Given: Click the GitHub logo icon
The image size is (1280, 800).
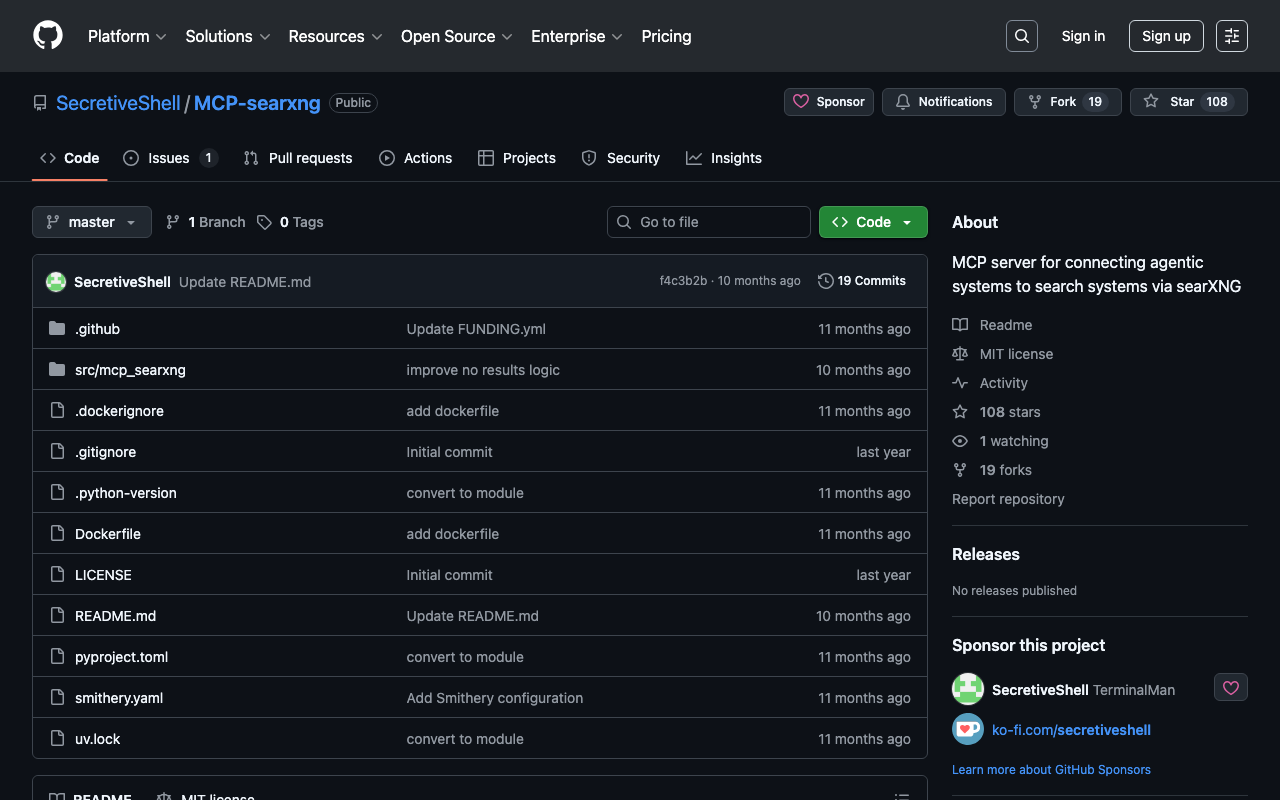Looking at the screenshot, I should pos(48,36).
